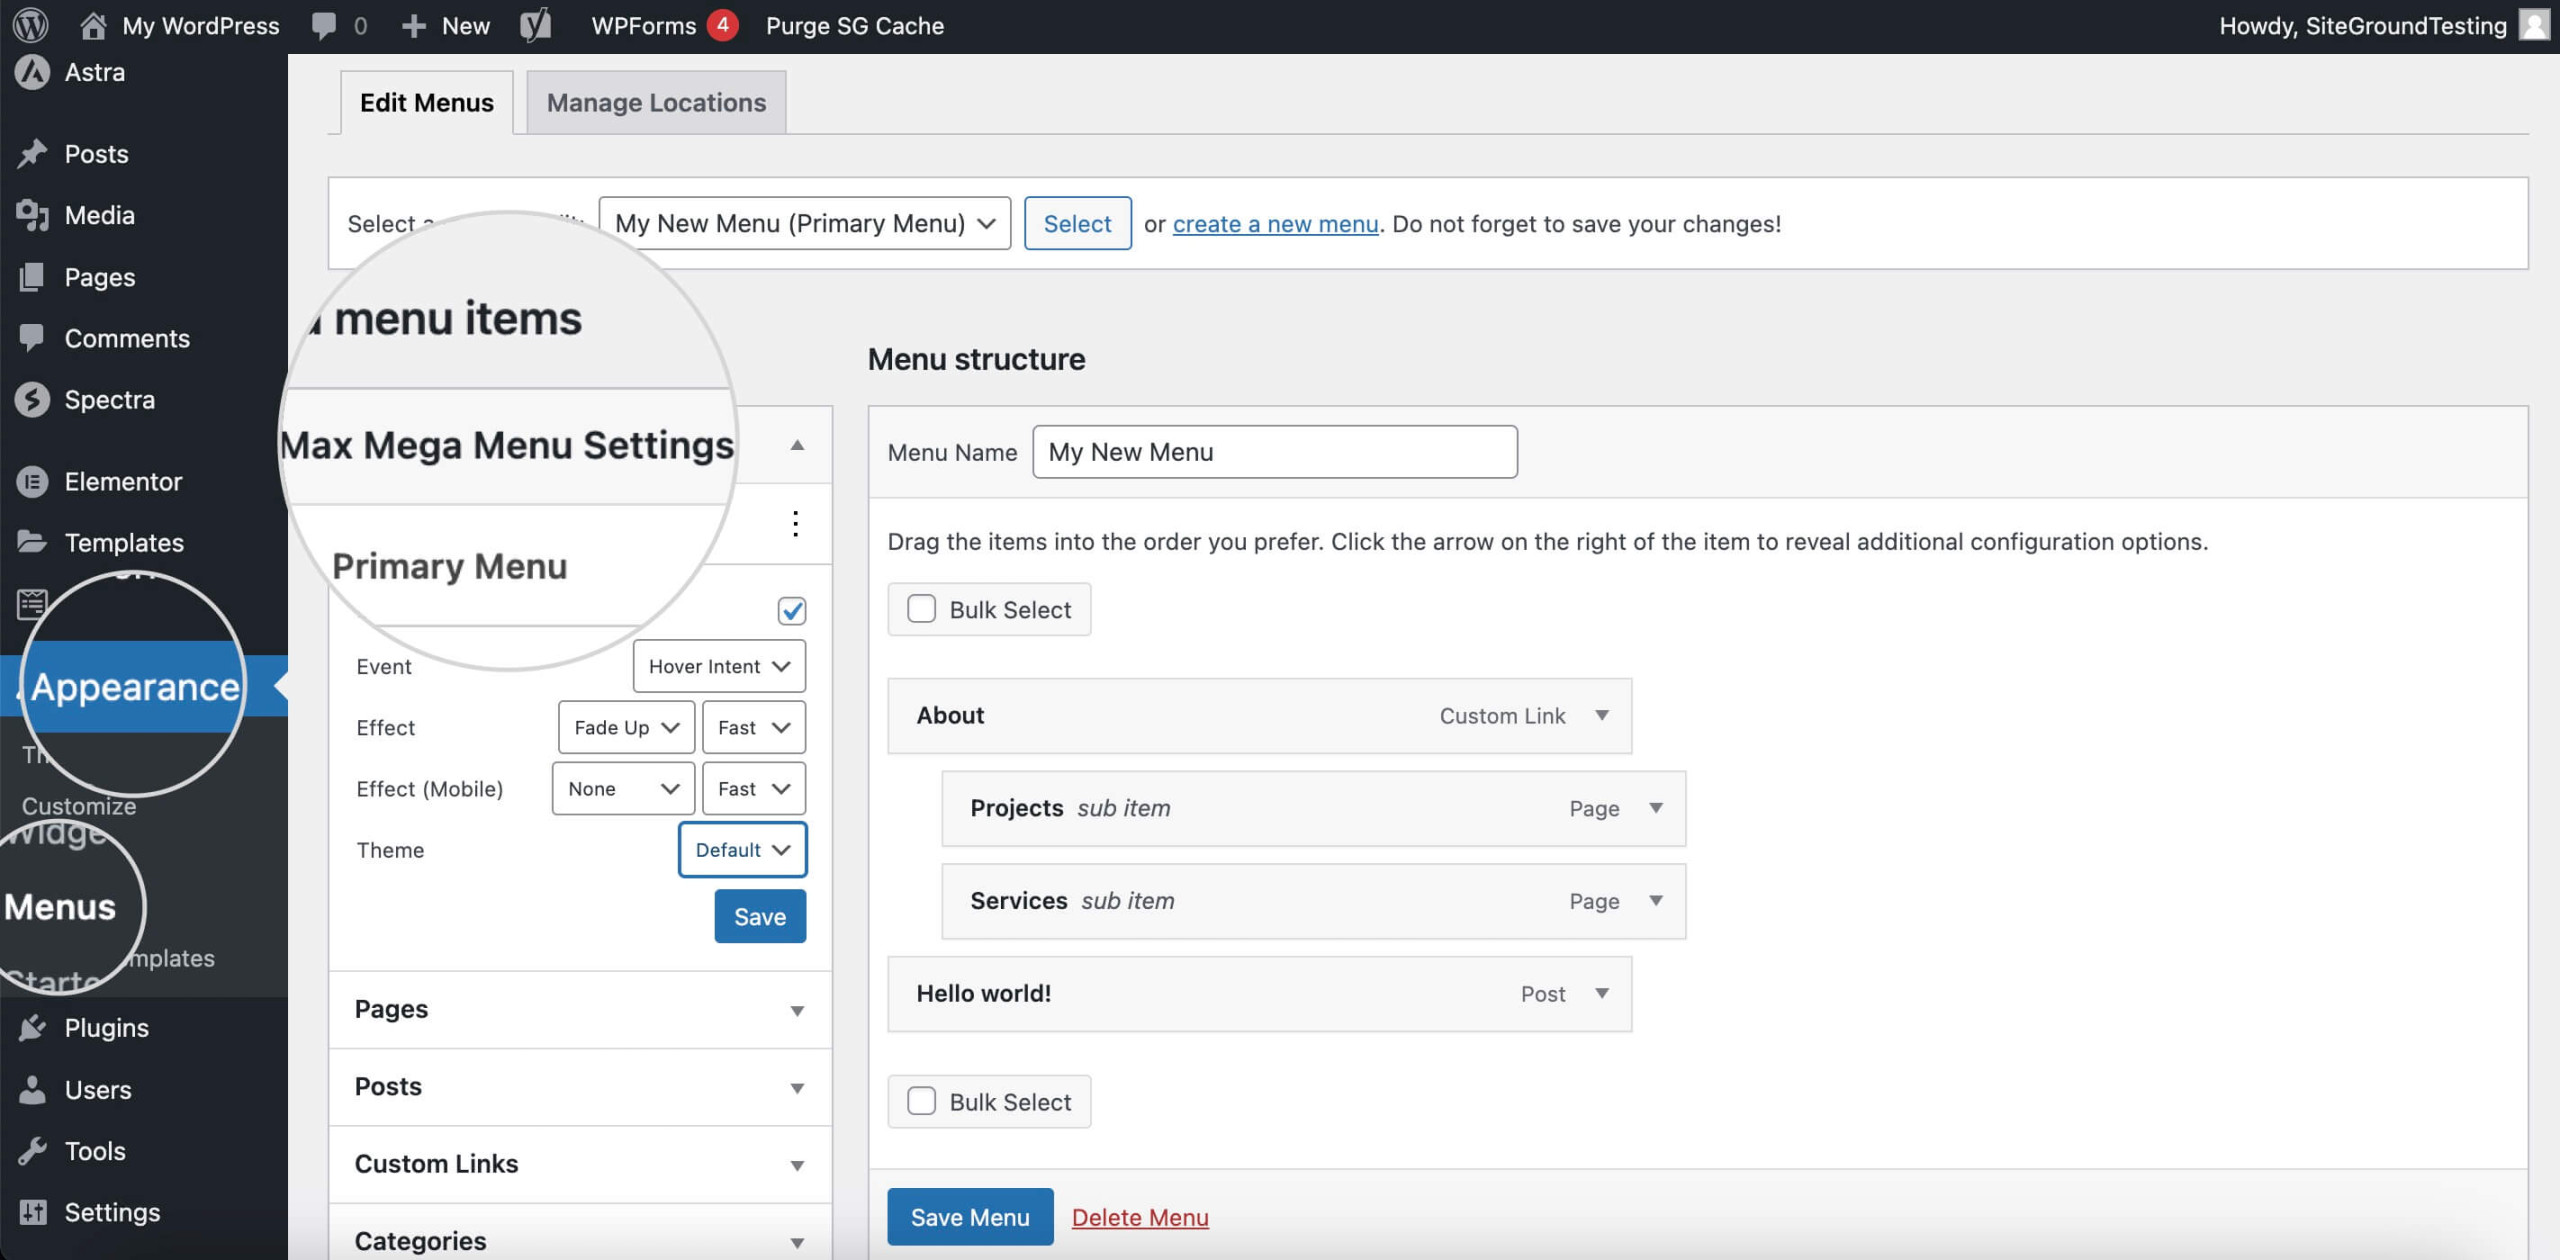
Task: Click the Select button beside menu dropdown
Action: coord(1077,223)
